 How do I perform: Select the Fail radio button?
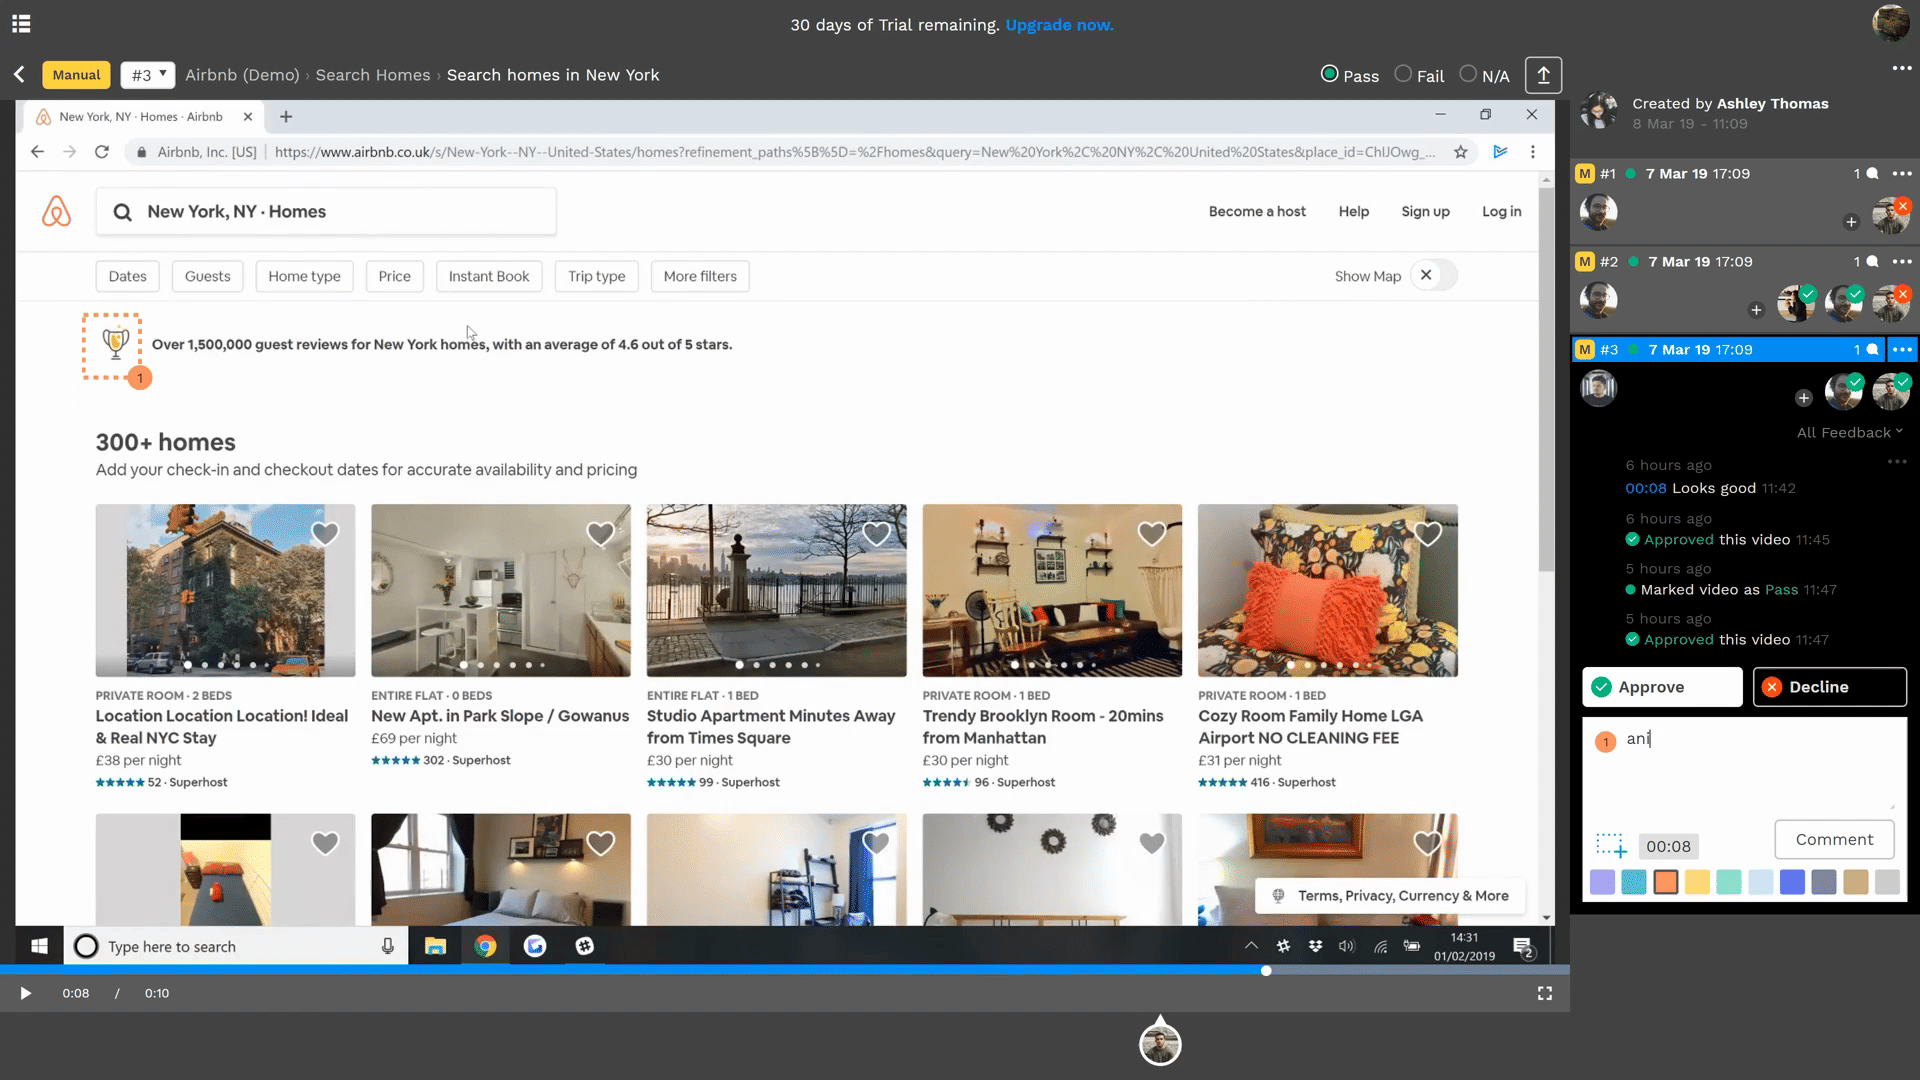coord(1403,74)
